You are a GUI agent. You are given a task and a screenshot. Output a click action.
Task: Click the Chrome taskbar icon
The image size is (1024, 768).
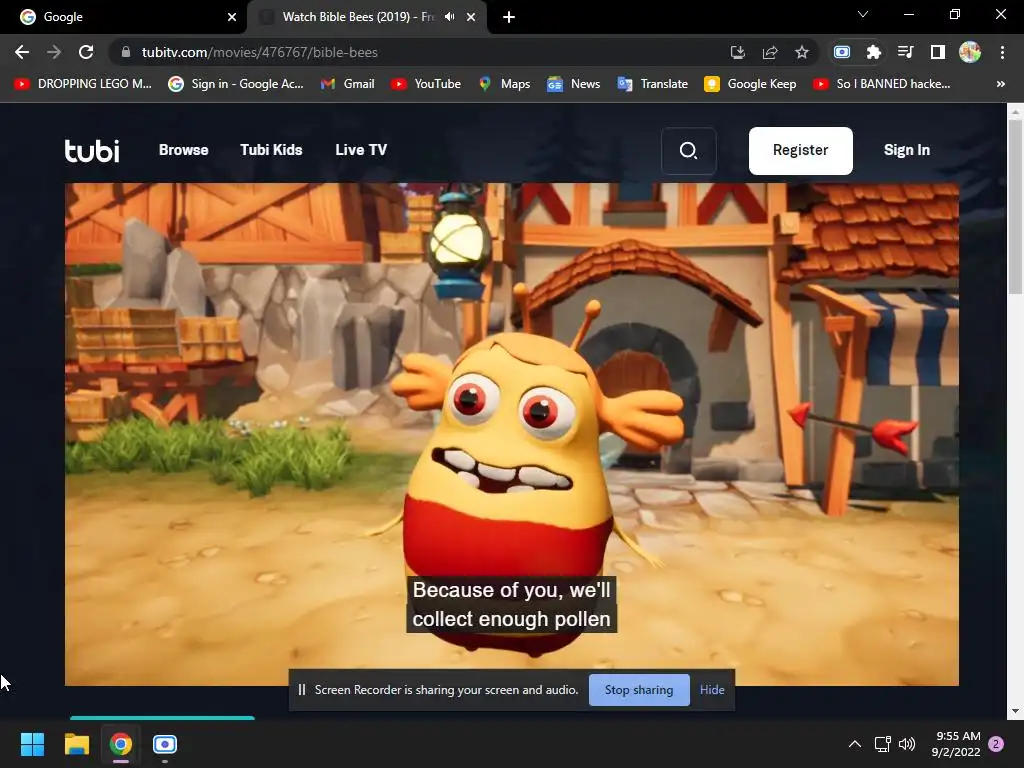point(121,744)
